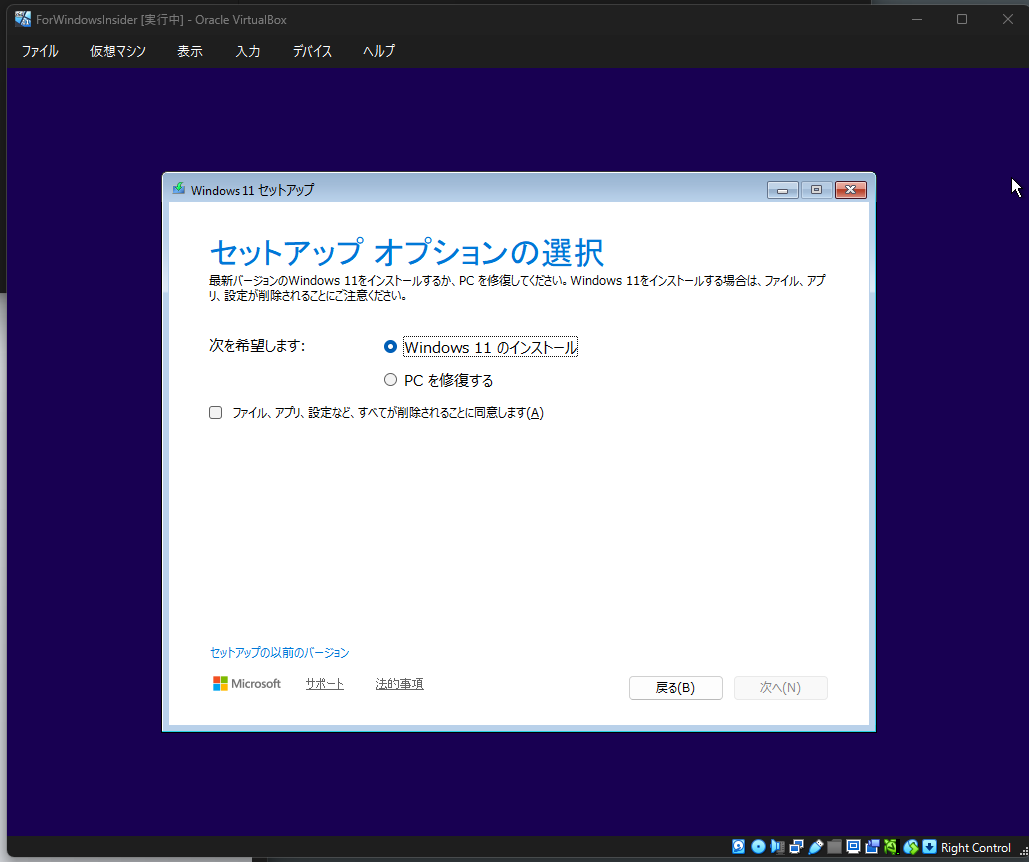Click the 次を希望します: label
This screenshot has height=862, width=1029.
point(257,345)
